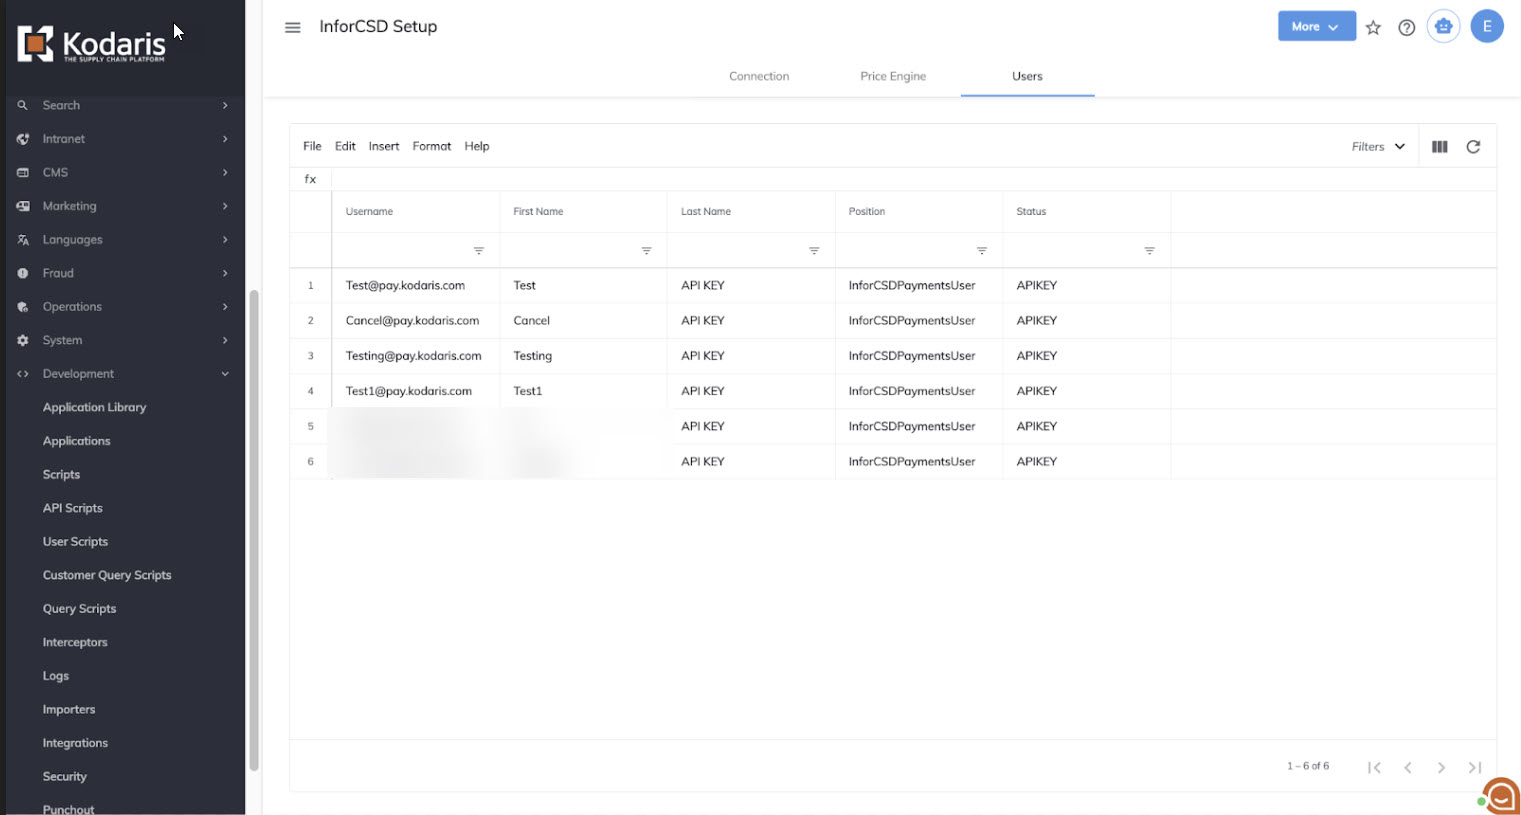The image size is (1521, 815).
Task: Open Logs in sidebar
Action: click(56, 677)
